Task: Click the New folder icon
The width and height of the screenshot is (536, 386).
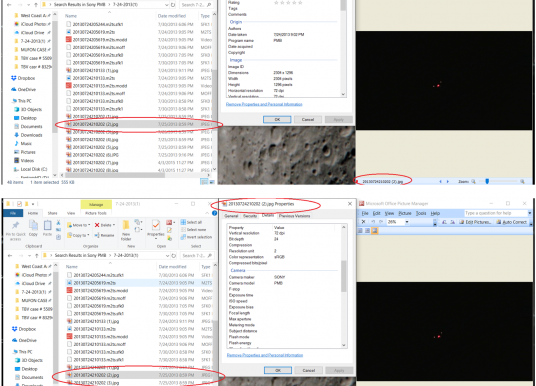Action: (x=126, y=225)
